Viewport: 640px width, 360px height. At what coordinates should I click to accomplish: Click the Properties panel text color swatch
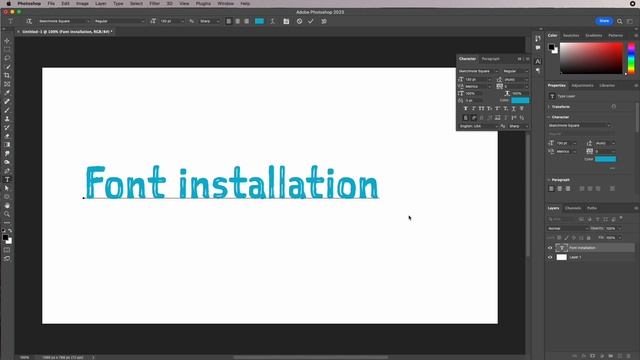click(x=605, y=159)
